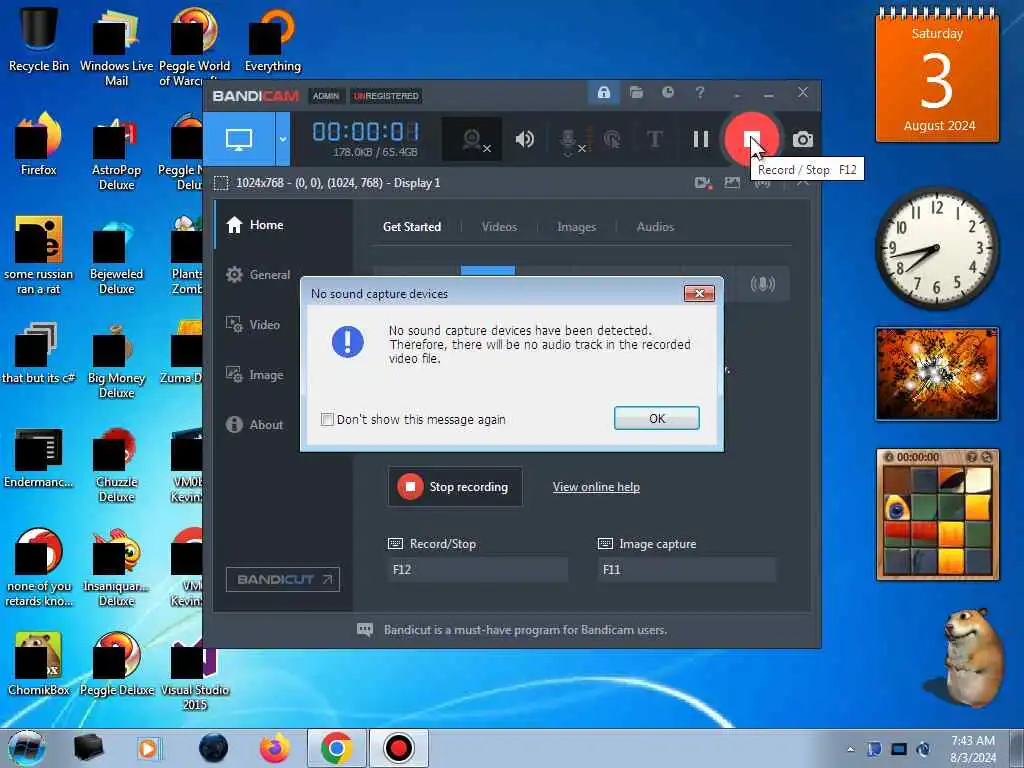Open the View online help link
This screenshot has width=1024, height=768.
point(596,487)
